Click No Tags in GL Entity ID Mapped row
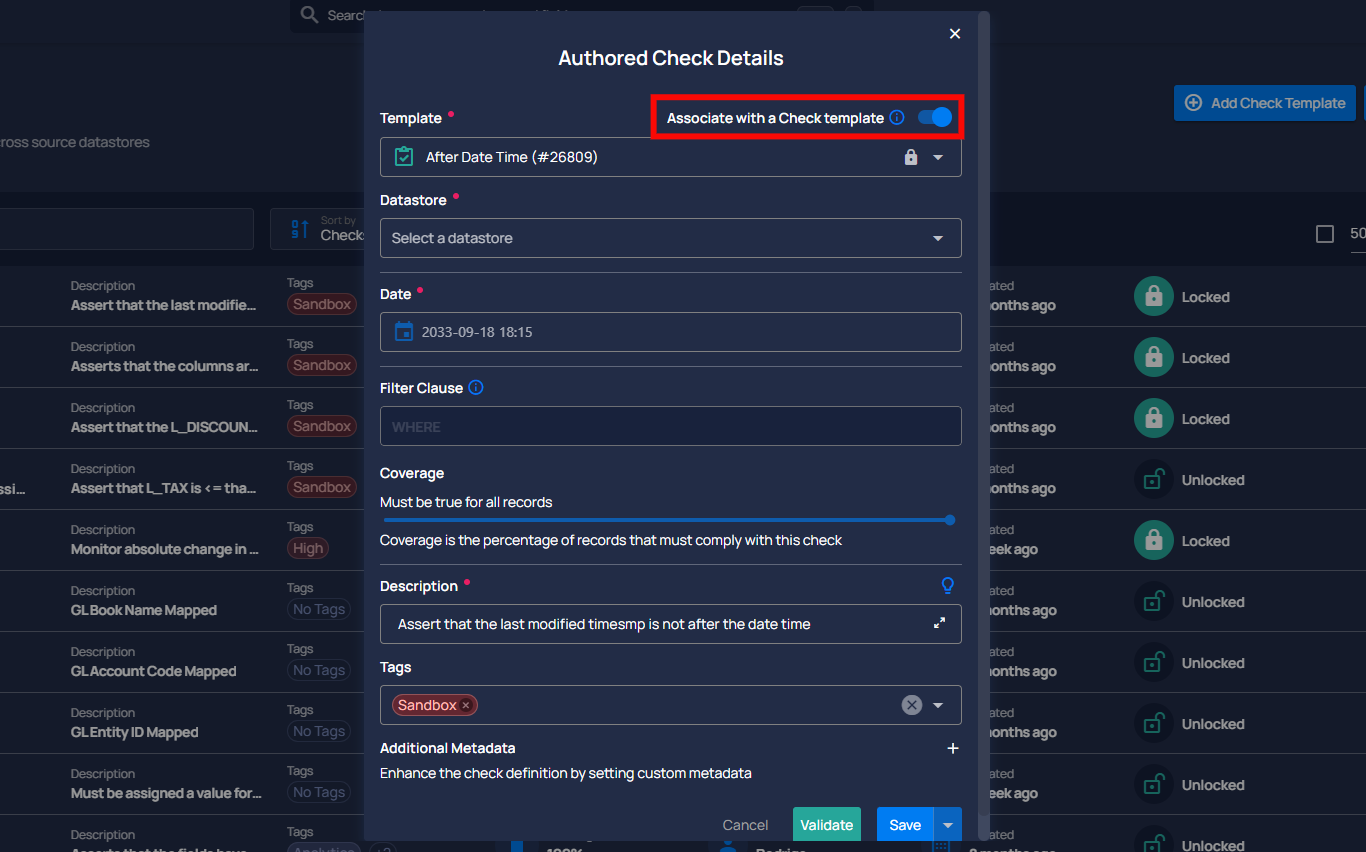This screenshot has width=1366, height=852. 318,731
